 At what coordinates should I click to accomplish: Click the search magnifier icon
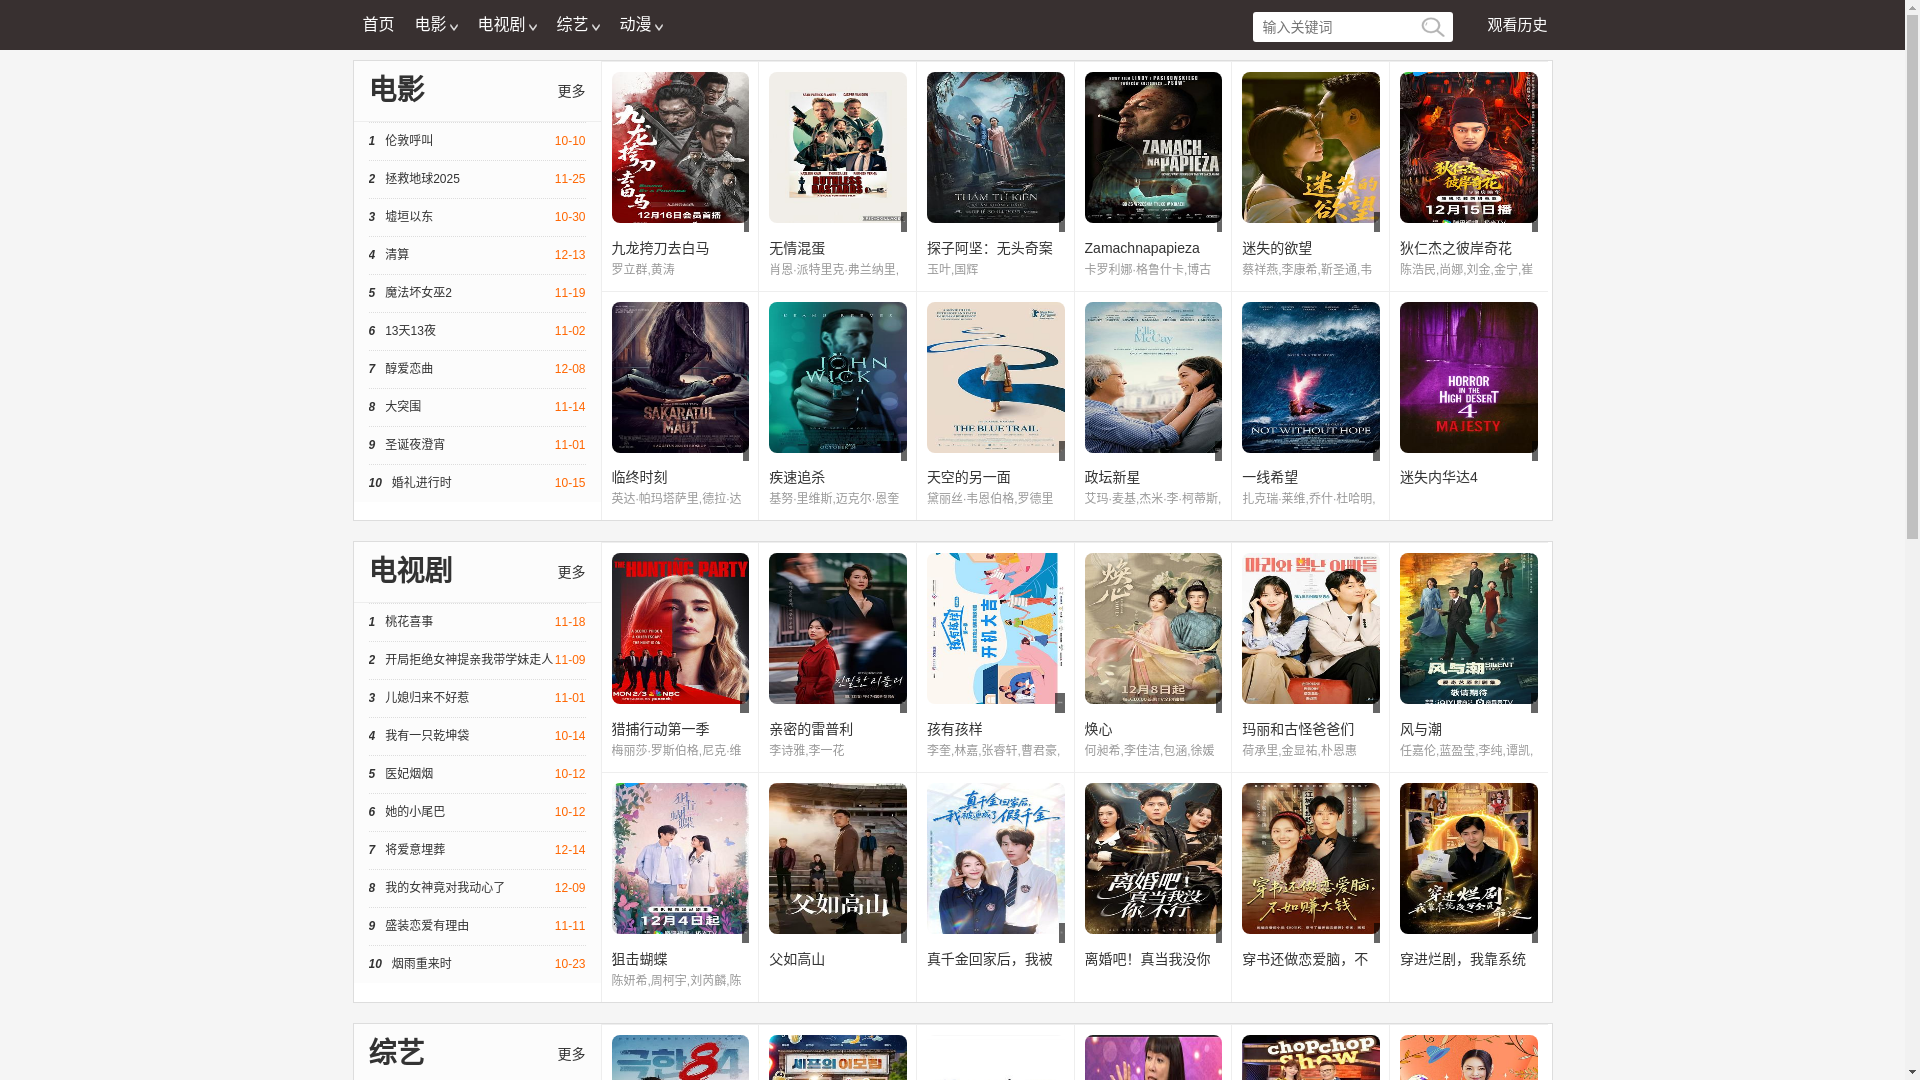click(x=1432, y=28)
